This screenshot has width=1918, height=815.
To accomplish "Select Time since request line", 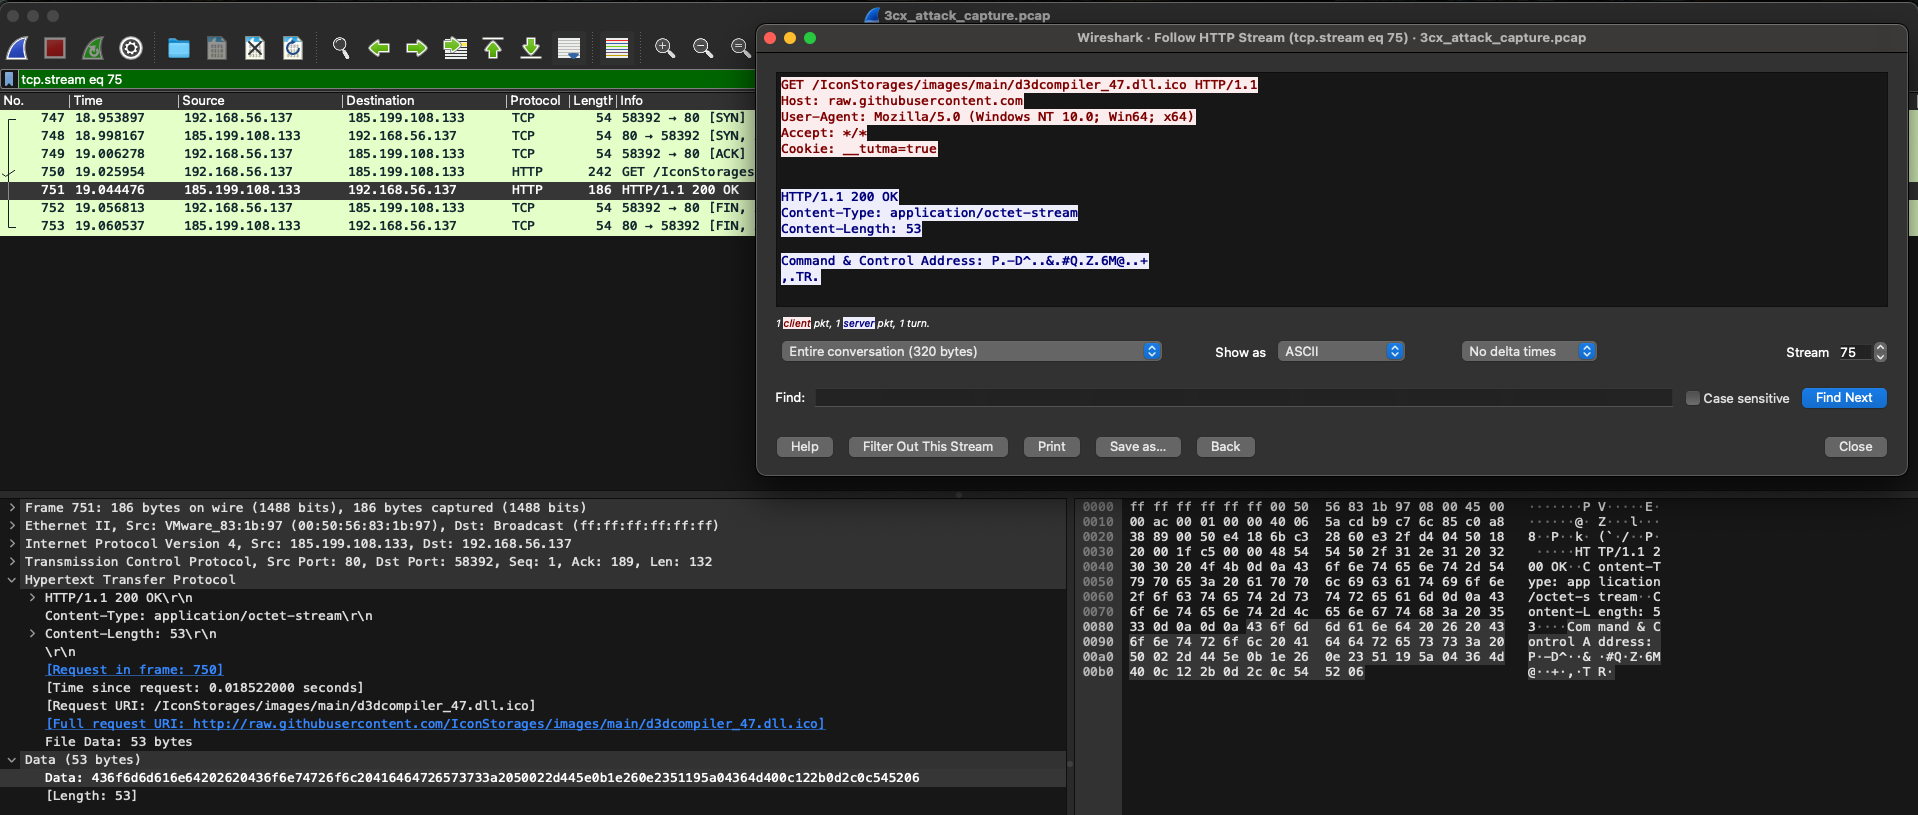I will pos(205,688).
